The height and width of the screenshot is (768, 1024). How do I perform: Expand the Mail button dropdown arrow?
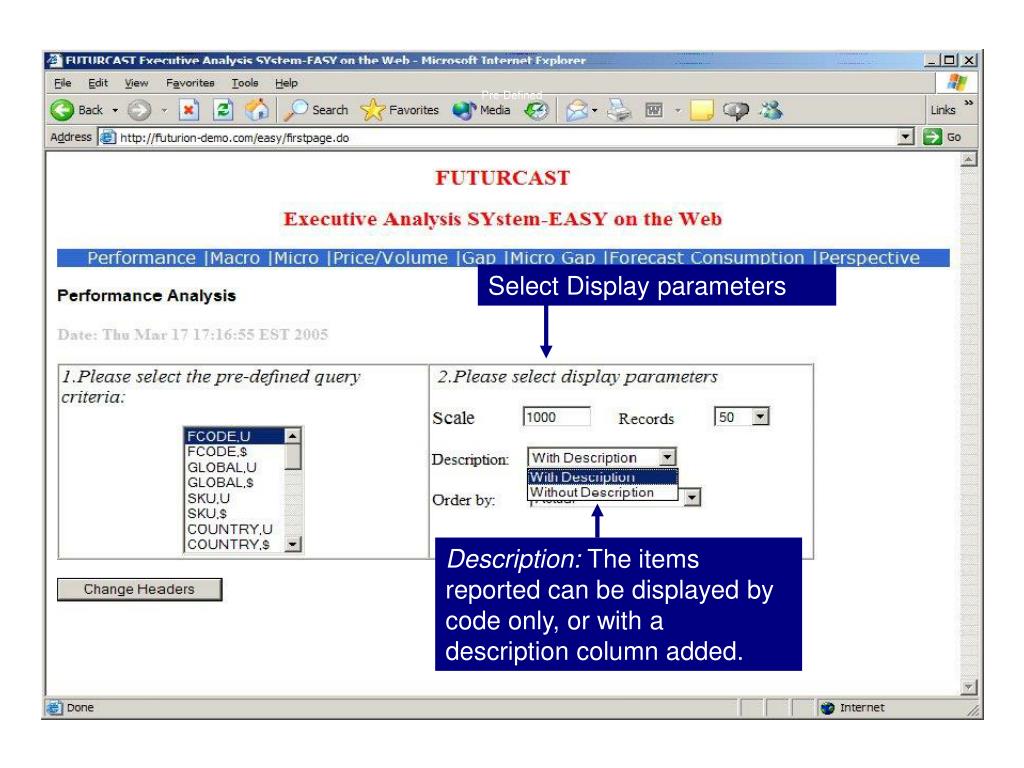pos(594,110)
